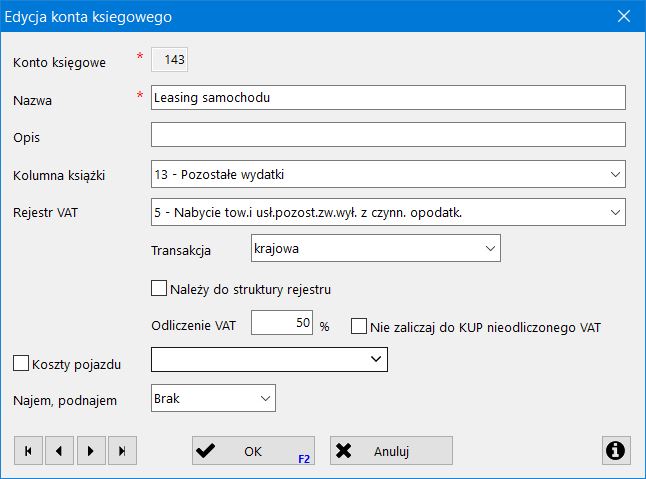Click the Konto księgowe number field
Viewport: 646px width, 479px height.
[170, 60]
